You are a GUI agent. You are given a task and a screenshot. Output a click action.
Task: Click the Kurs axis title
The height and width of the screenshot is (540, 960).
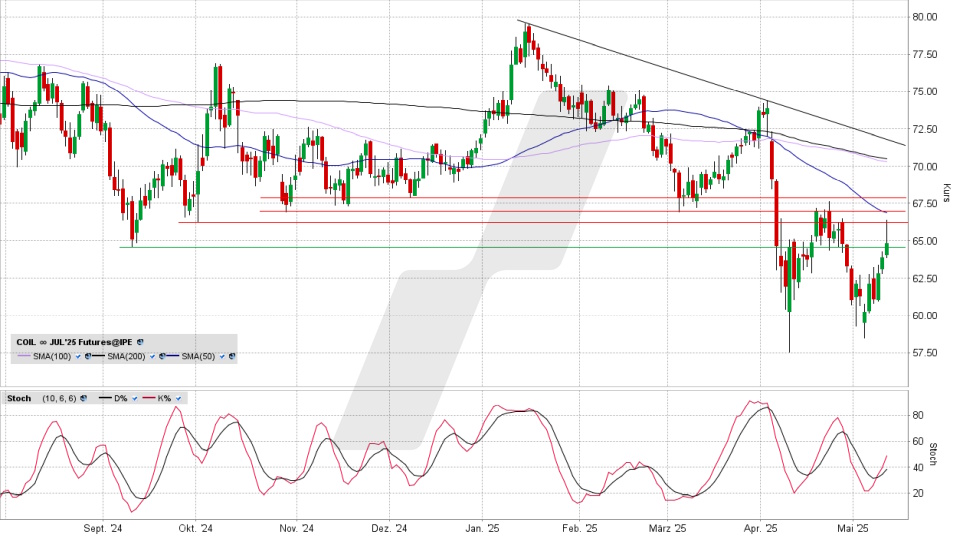click(x=947, y=193)
